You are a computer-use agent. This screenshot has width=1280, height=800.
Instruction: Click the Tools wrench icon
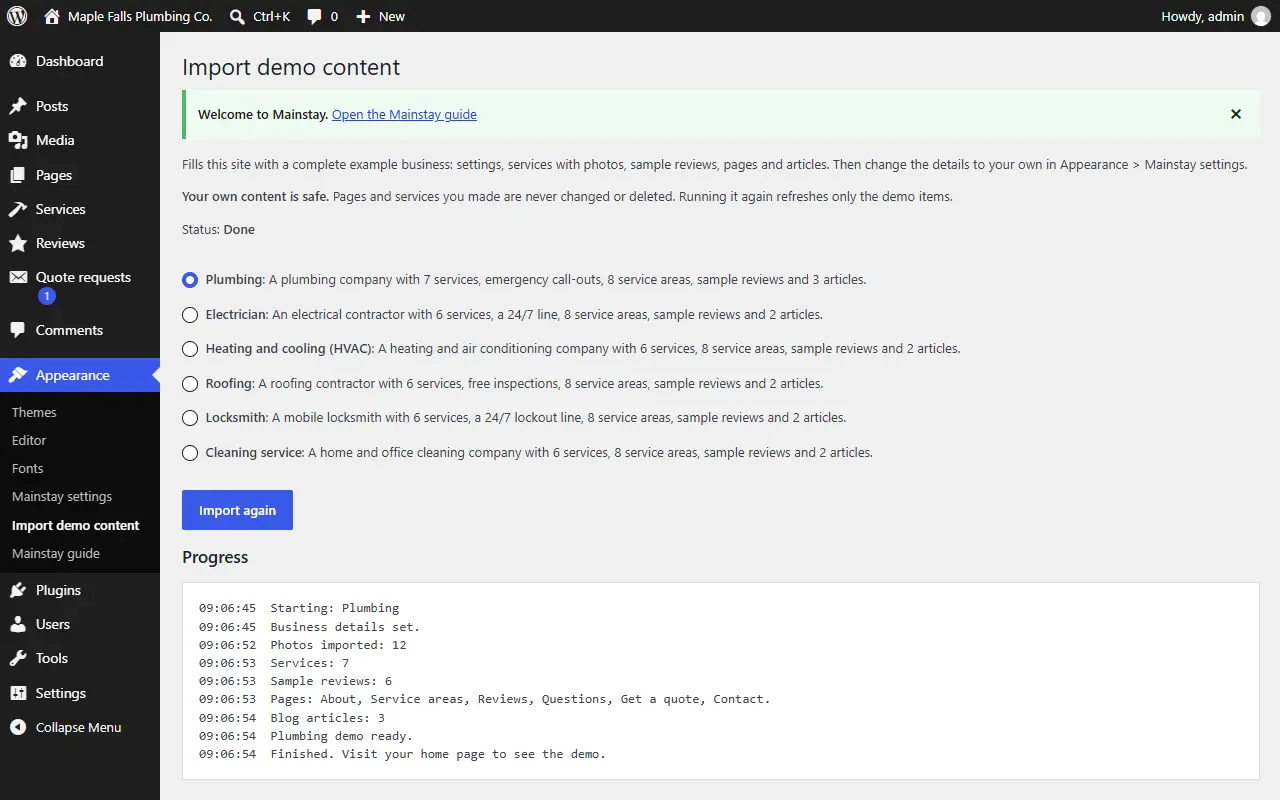[18, 658]
